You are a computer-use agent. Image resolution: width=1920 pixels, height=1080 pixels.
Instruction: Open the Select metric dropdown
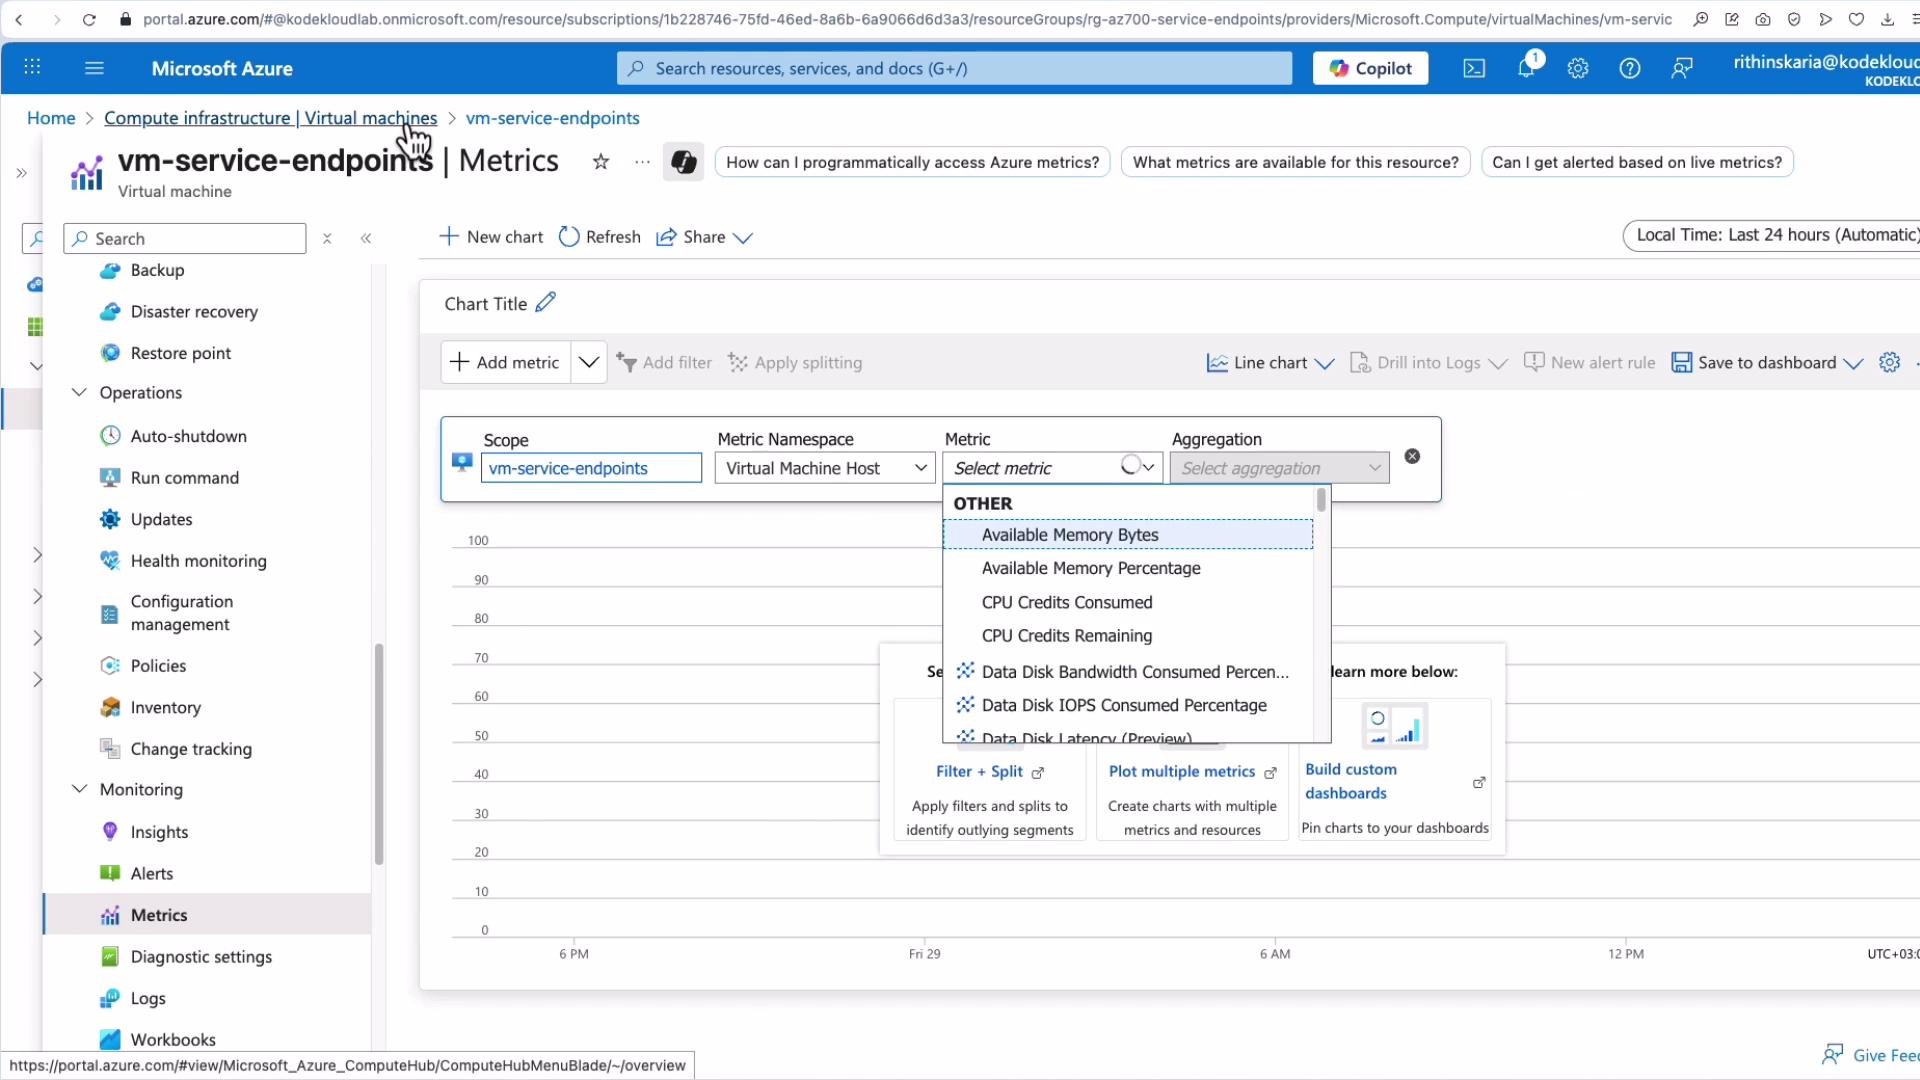coord(1053,468)
